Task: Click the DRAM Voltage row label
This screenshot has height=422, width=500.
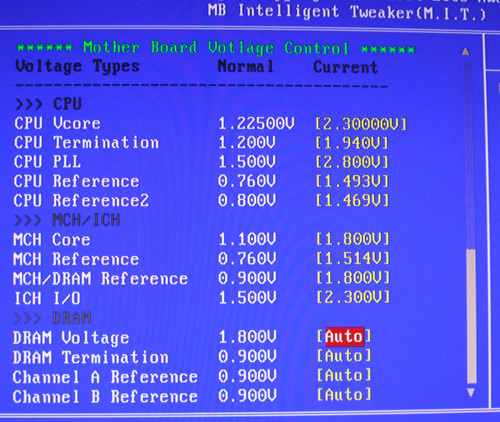Action: click(x=71, y=338)
